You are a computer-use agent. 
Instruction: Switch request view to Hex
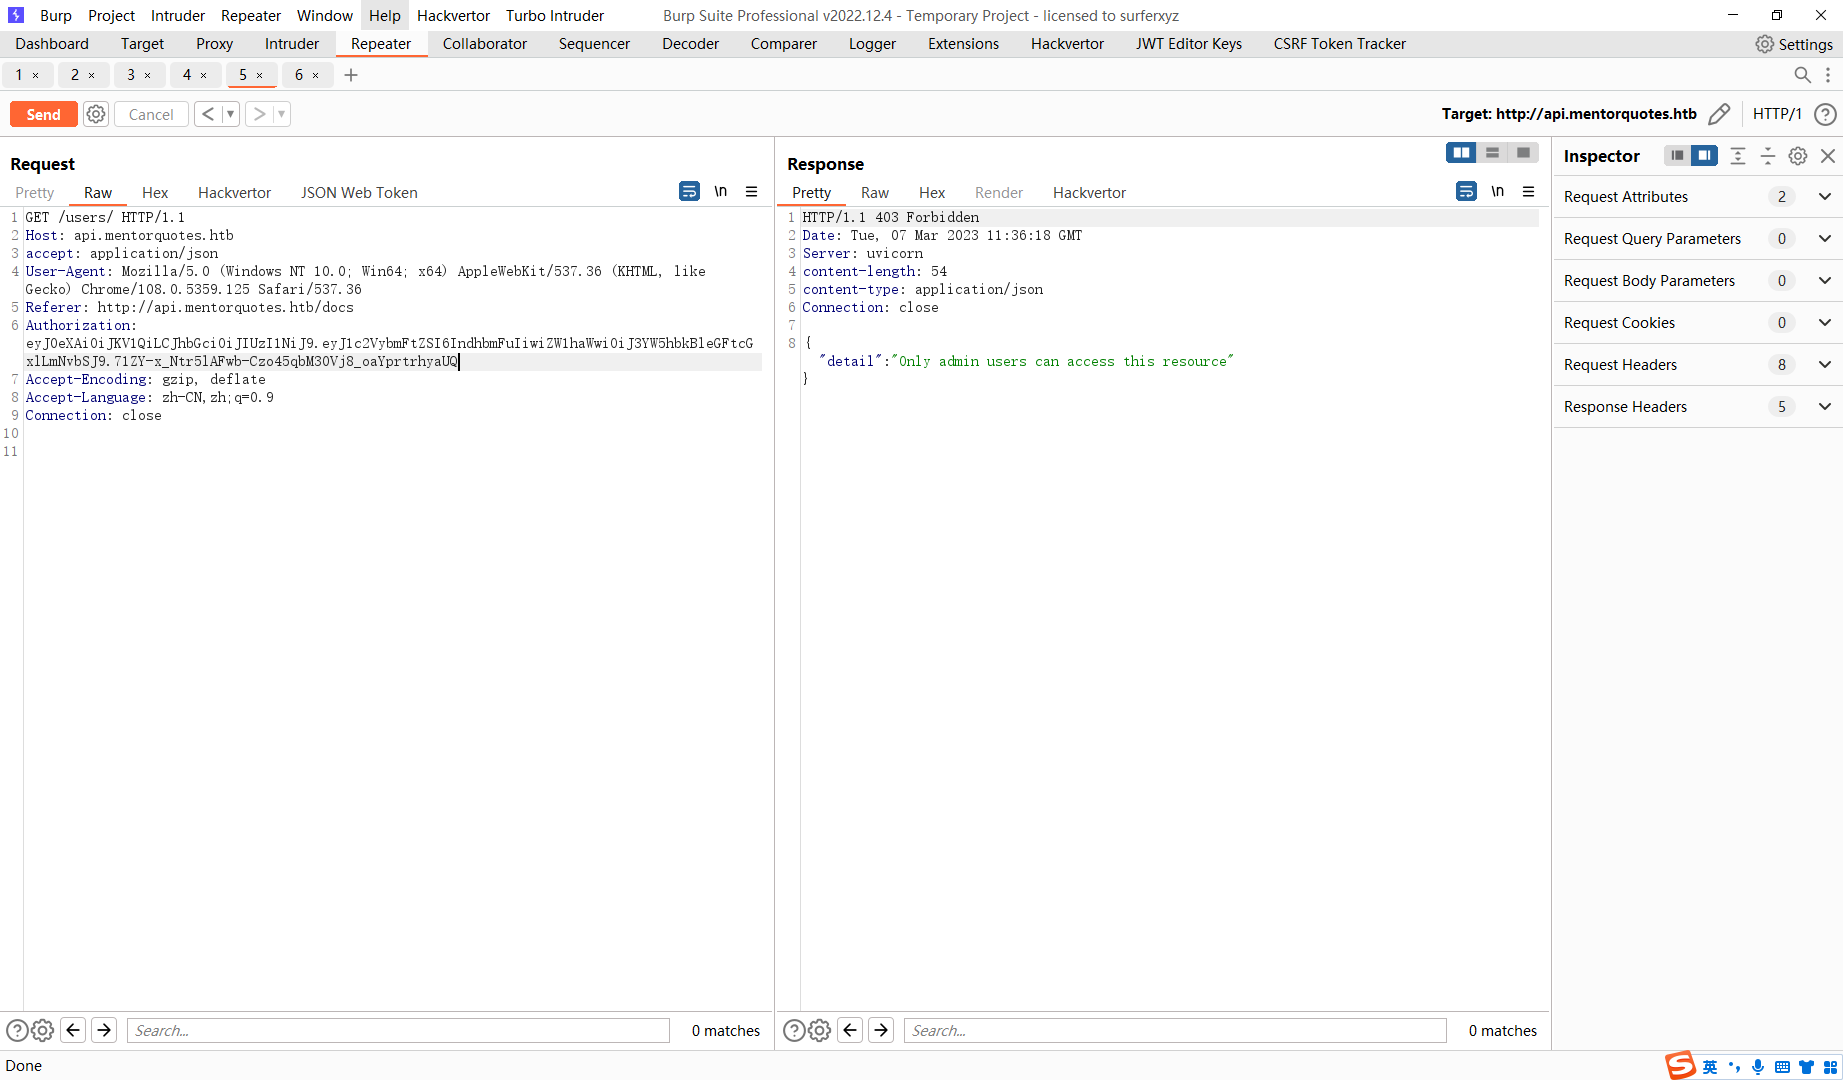click(x=155, y=193)
